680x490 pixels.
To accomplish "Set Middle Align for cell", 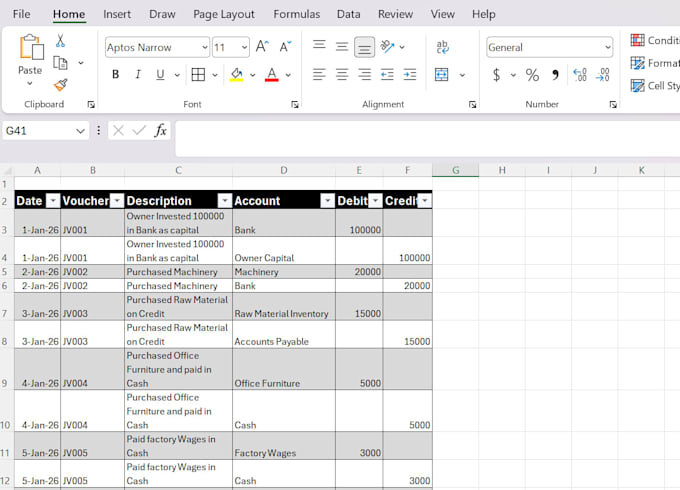I will pos(342,46).
